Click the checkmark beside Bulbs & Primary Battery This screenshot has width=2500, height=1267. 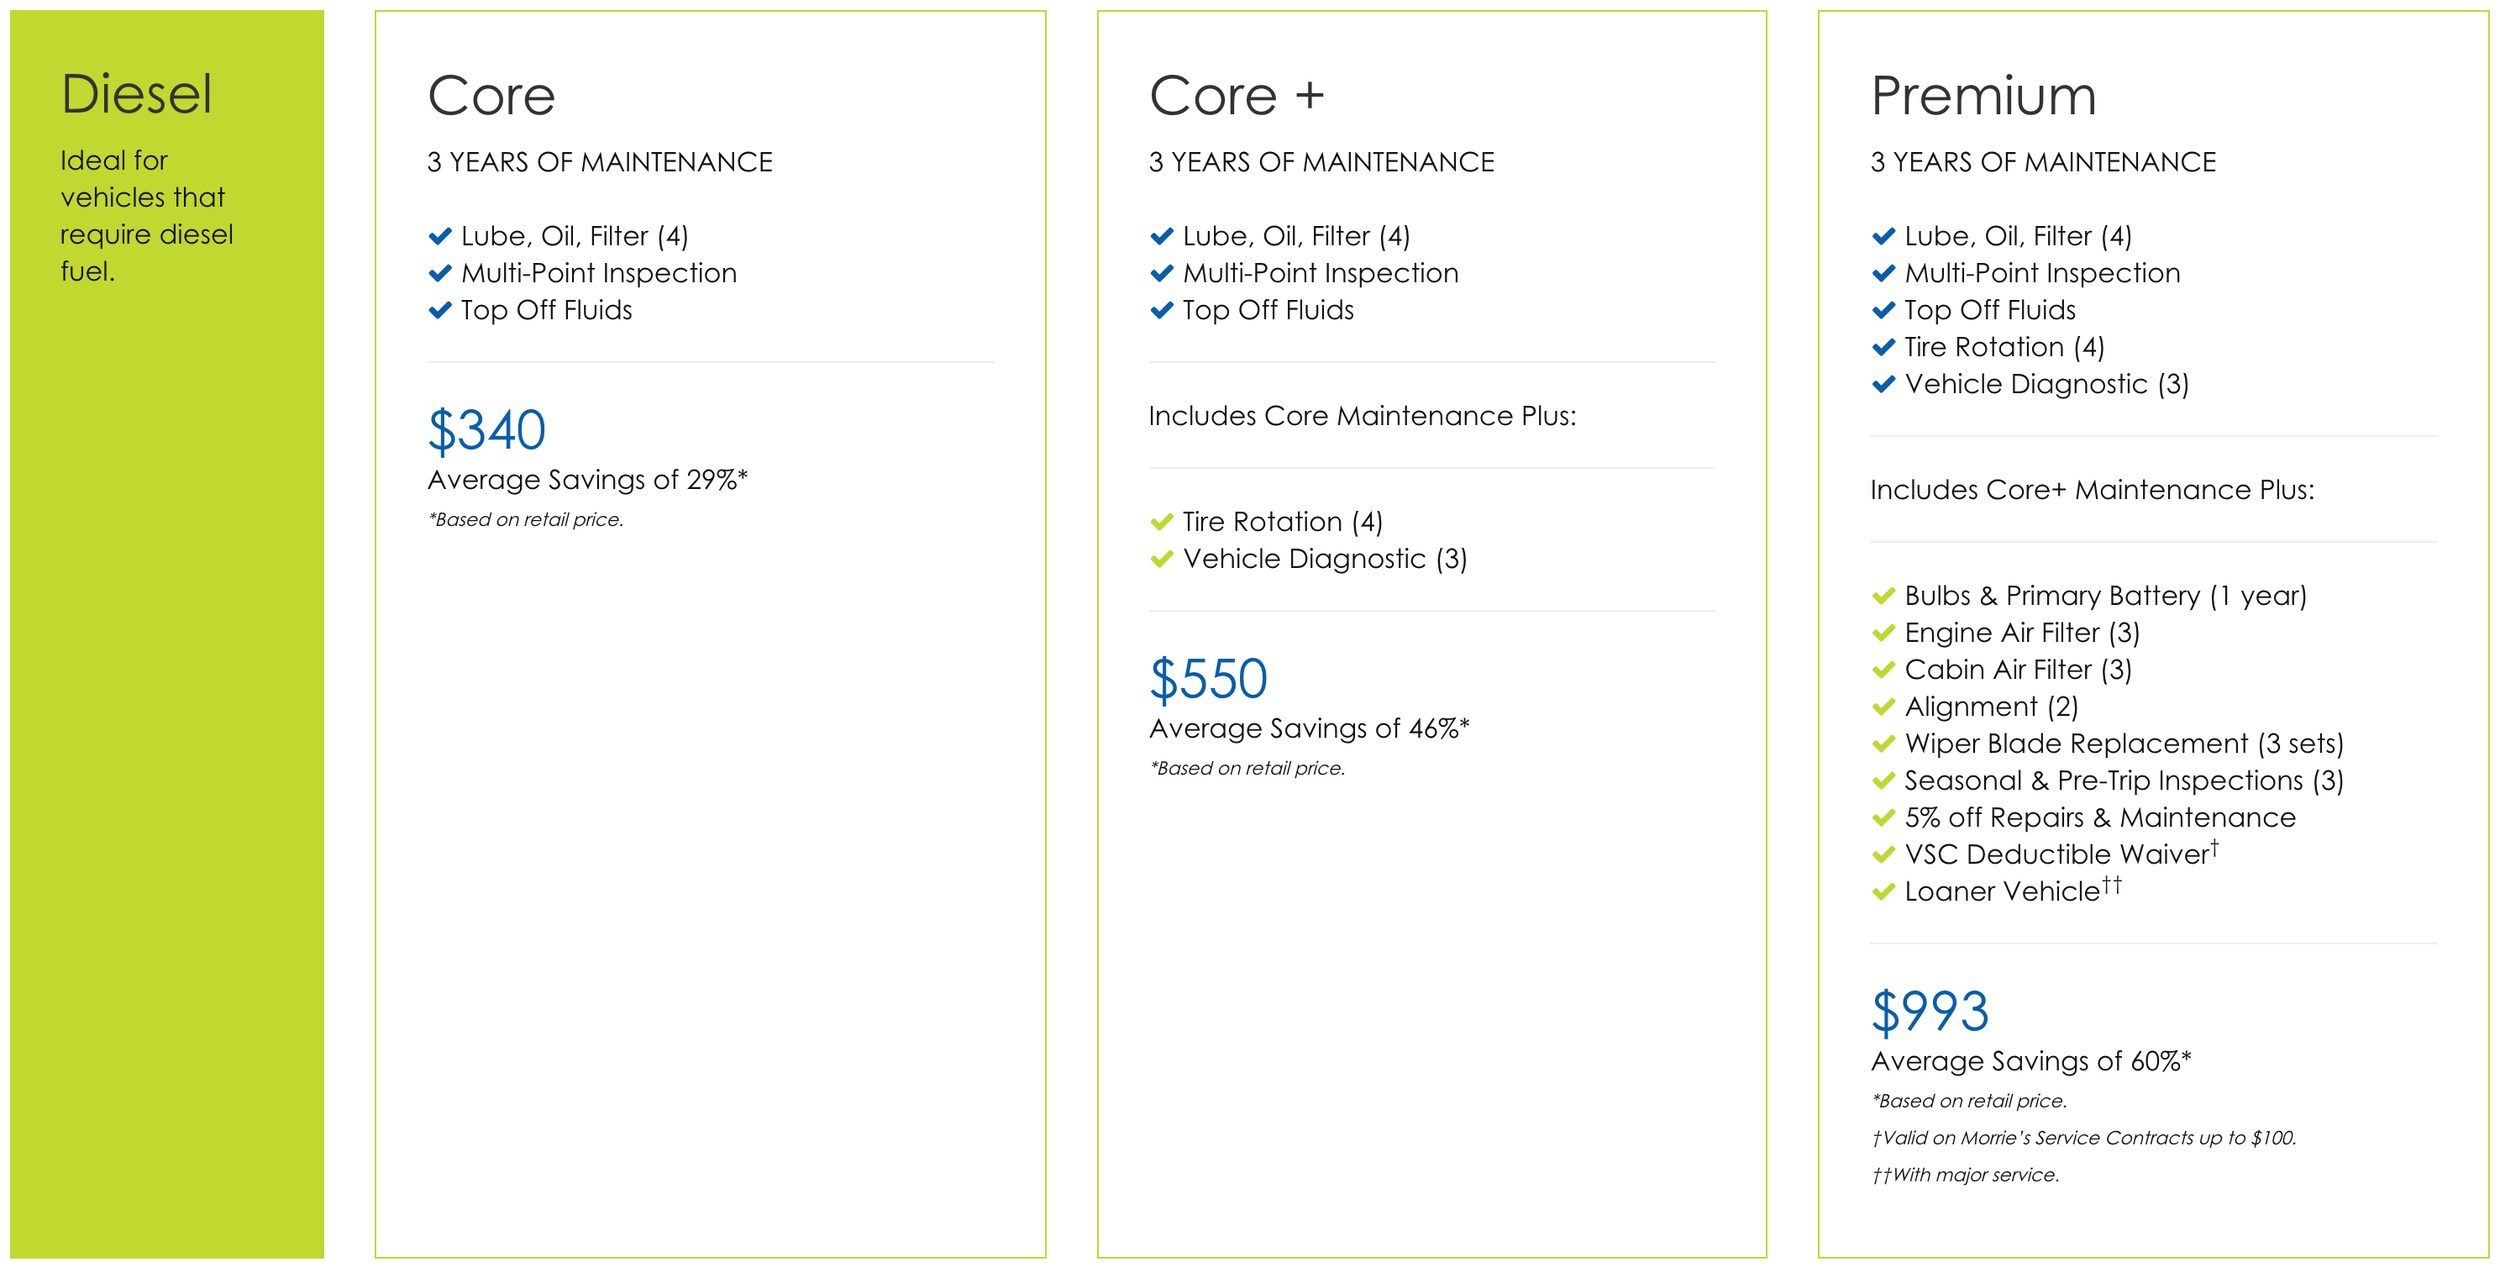point(1883,596)
